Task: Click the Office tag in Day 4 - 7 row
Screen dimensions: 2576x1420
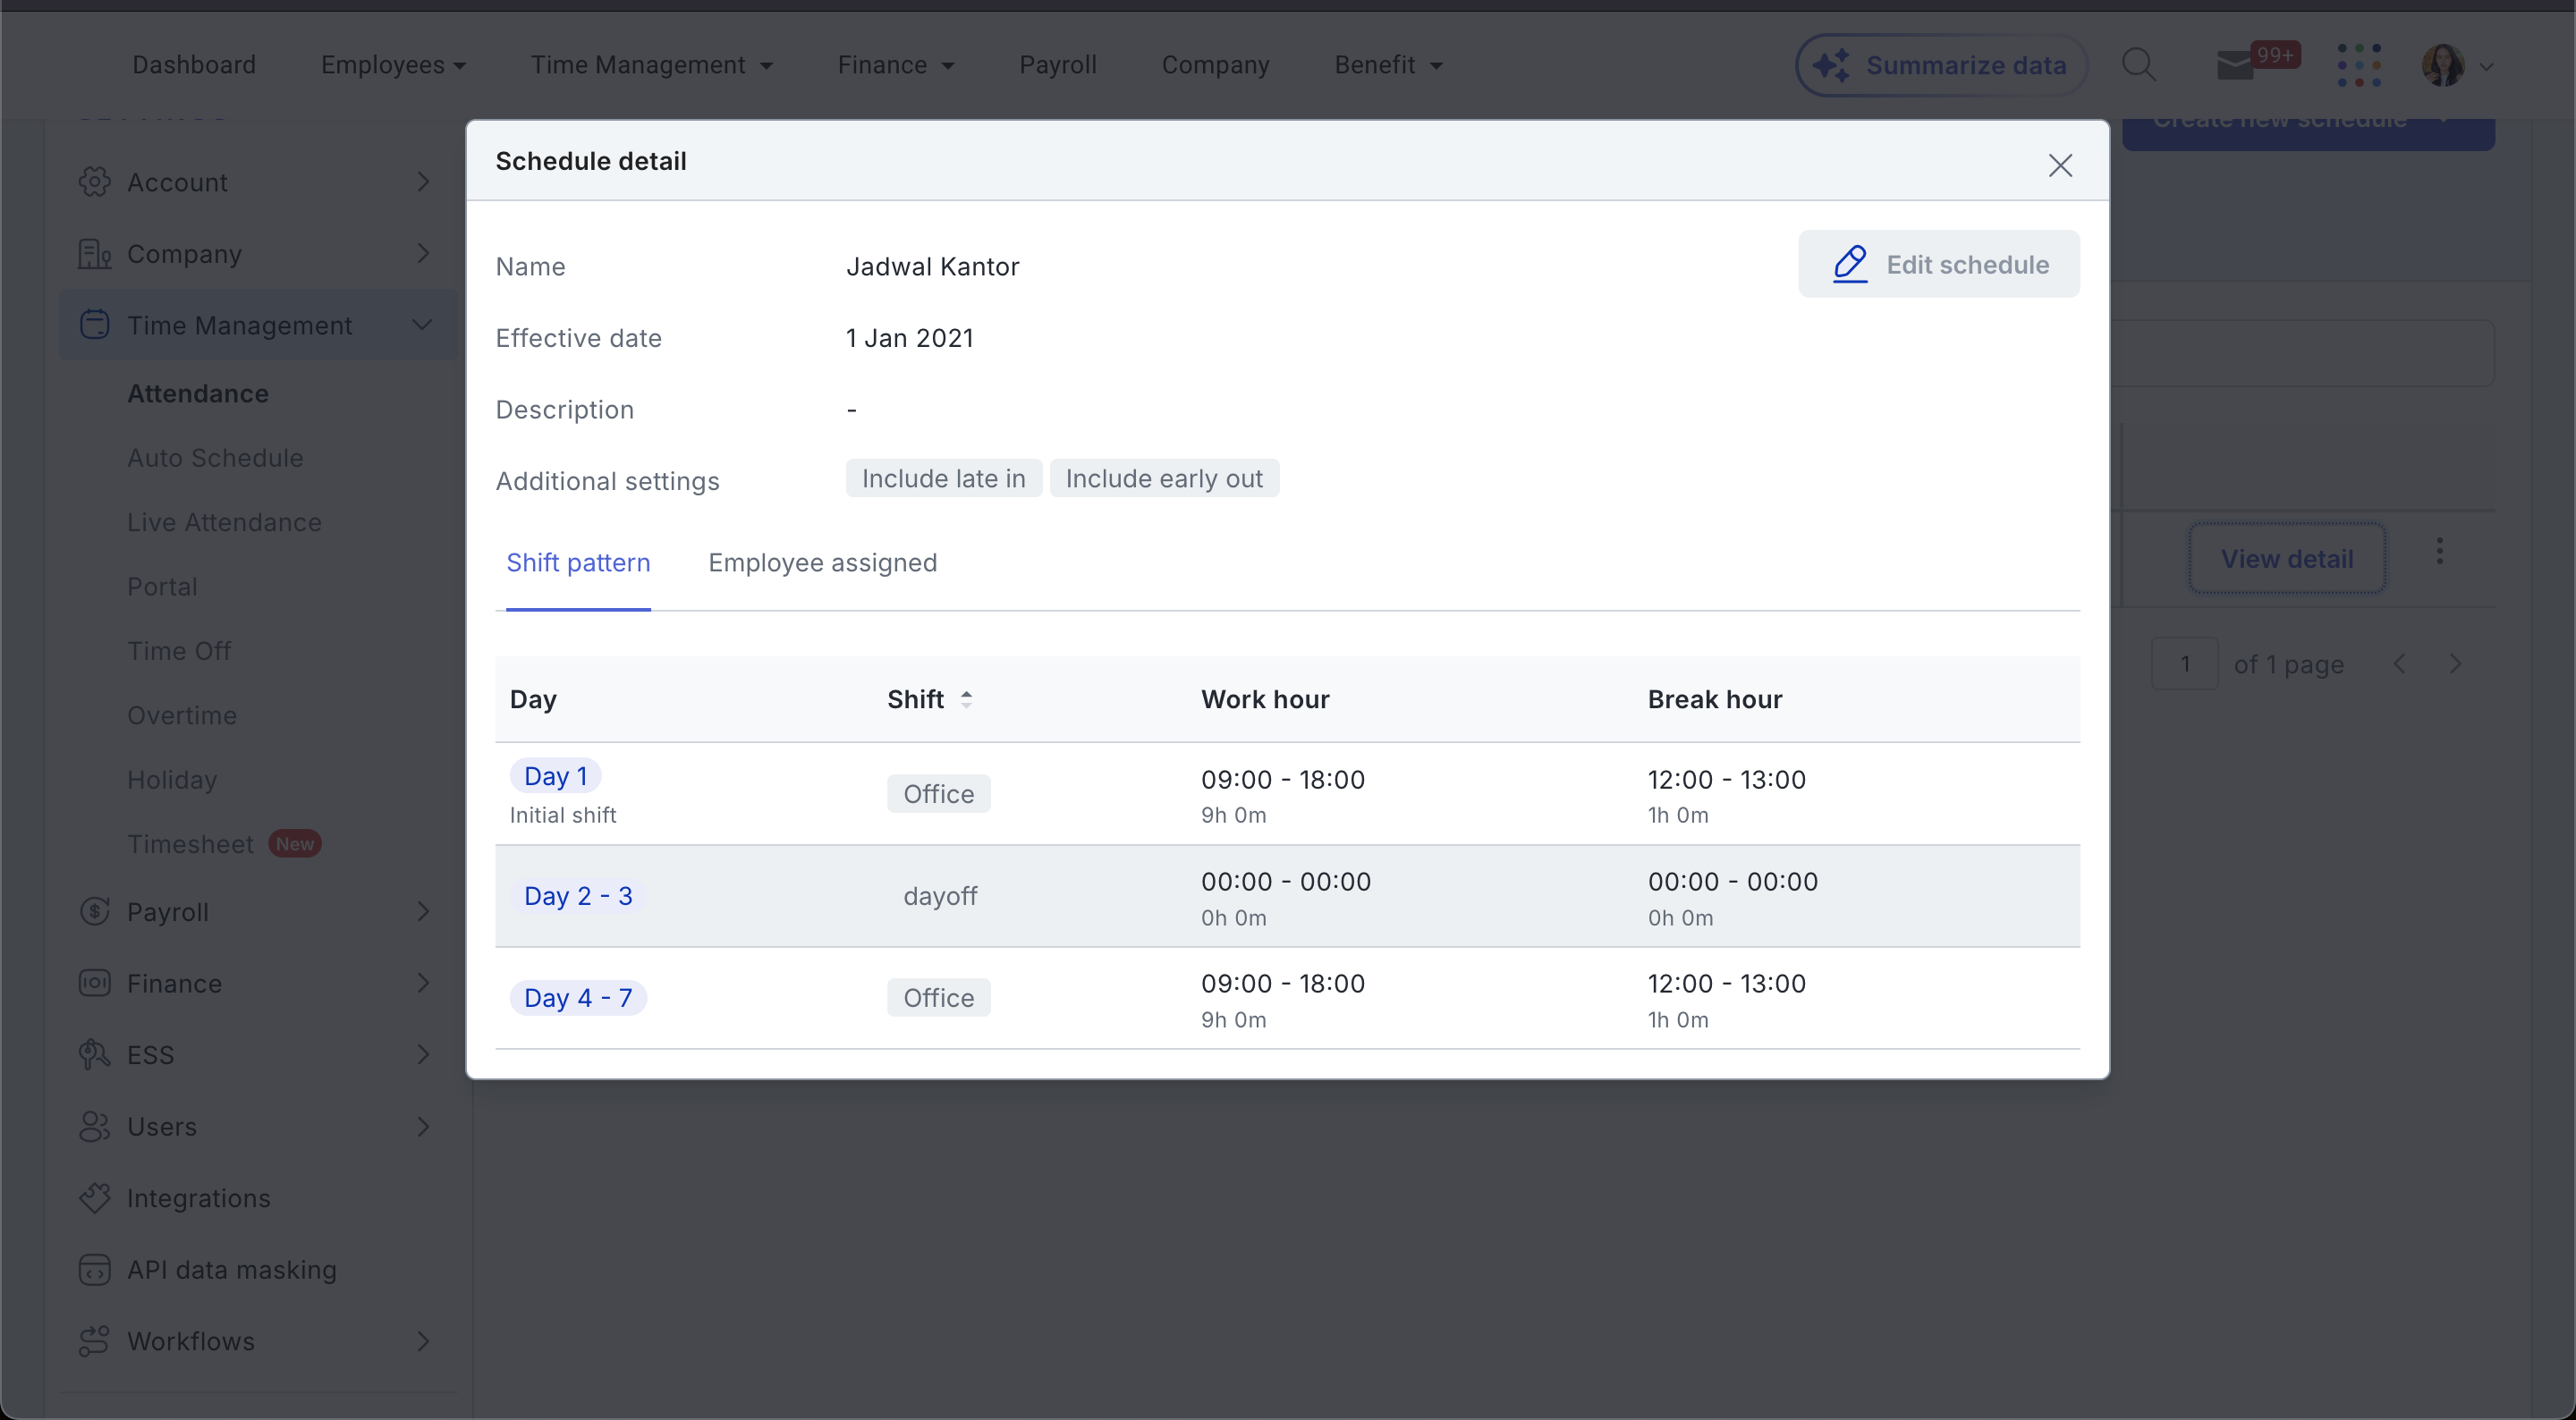Action: point(938,998)
